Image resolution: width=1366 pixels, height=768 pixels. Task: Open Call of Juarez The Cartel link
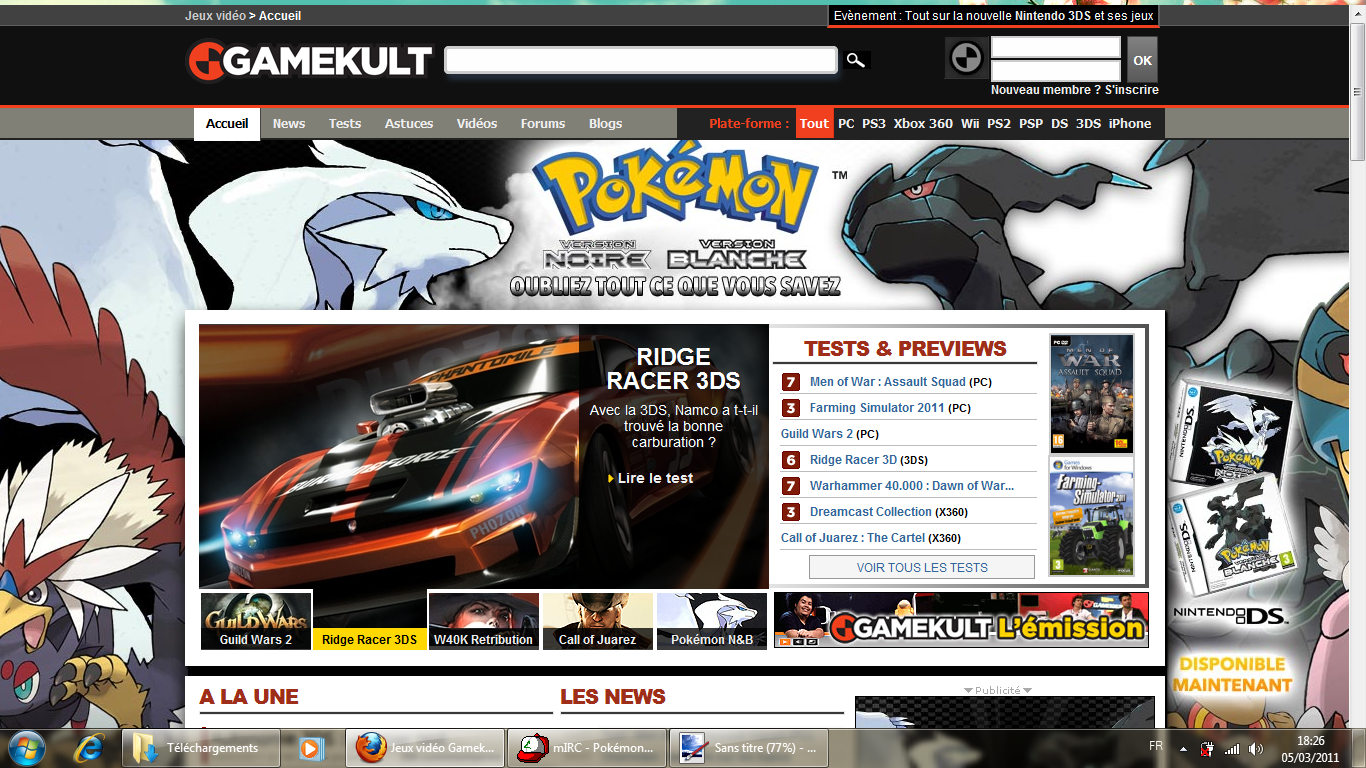[853, 538]
